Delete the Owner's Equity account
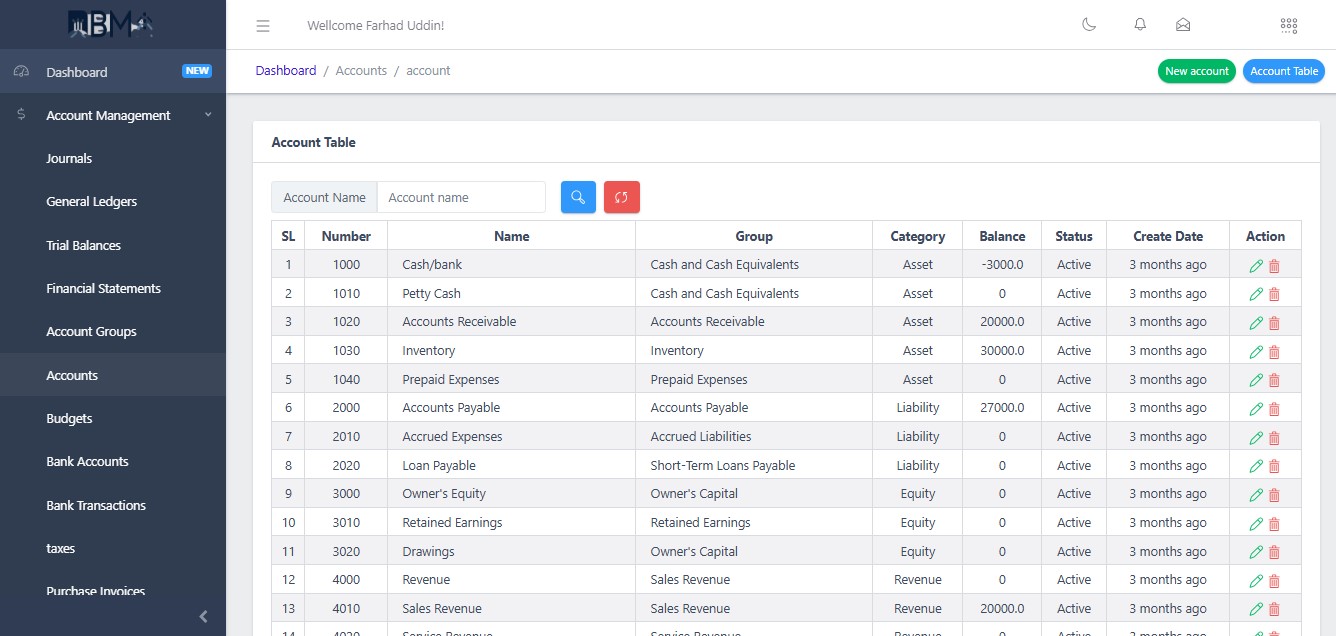 click(x=1274, y=495)
